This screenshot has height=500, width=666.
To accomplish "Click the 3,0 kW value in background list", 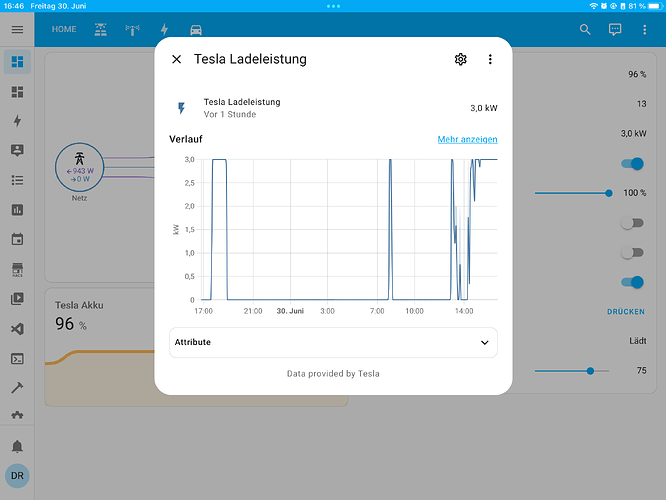I will coord(633,133).
